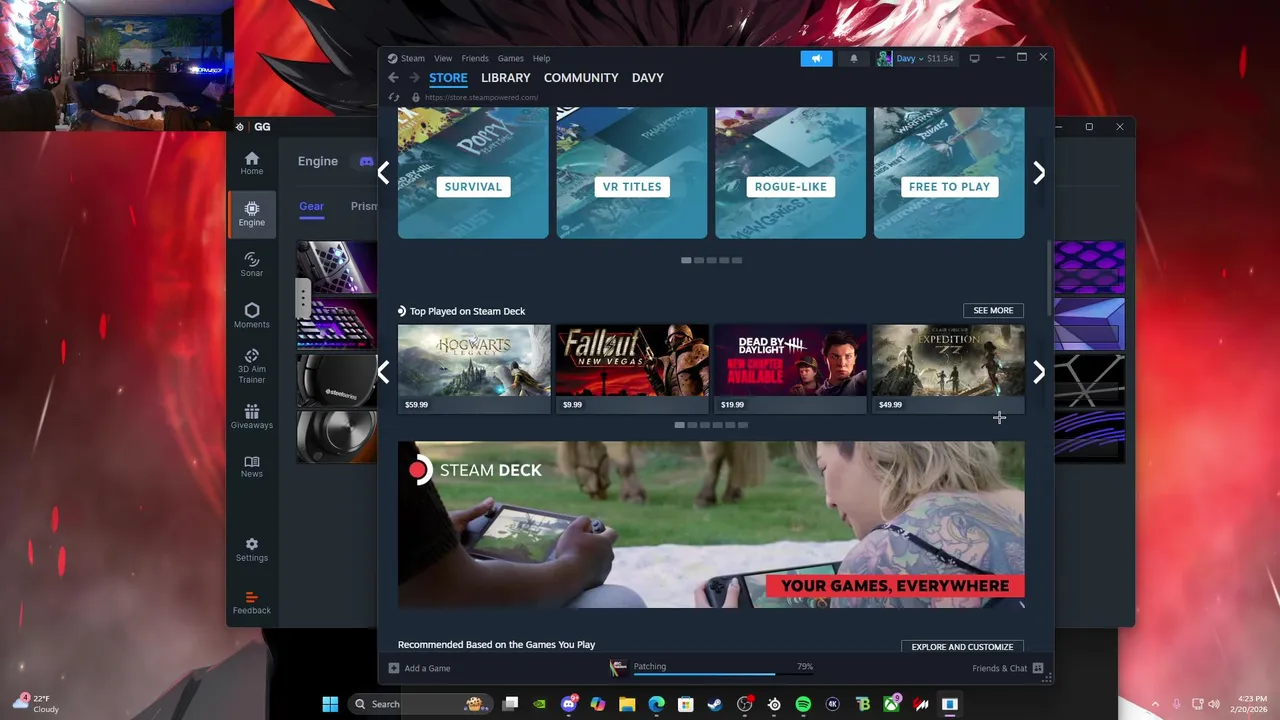This screenshot has width=1280, height=720.
Task: Open Dead by Daylight game capsule
Action: [790, 368]
